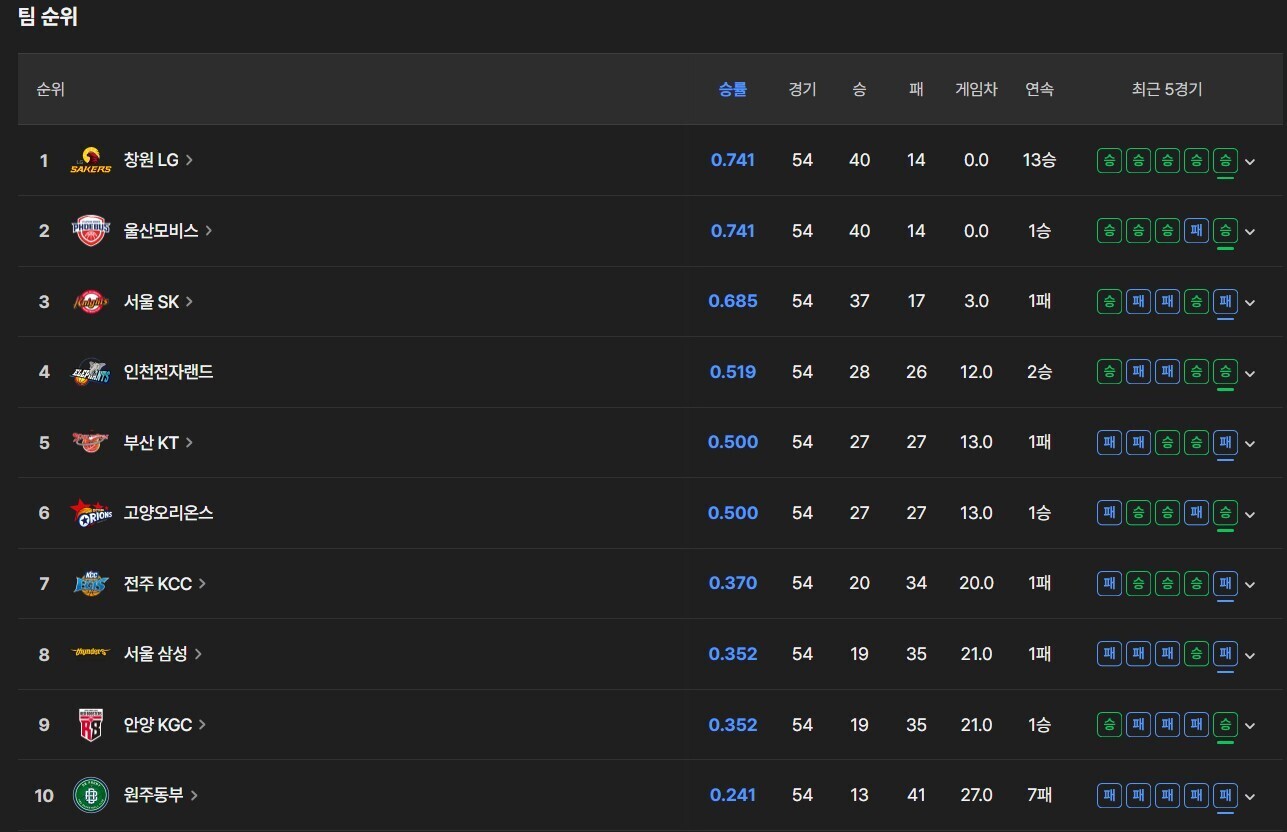Sort by the 연속 column header
Image resolution: width=1287 pixels, height=832 pixels.
coord(1039,89)
